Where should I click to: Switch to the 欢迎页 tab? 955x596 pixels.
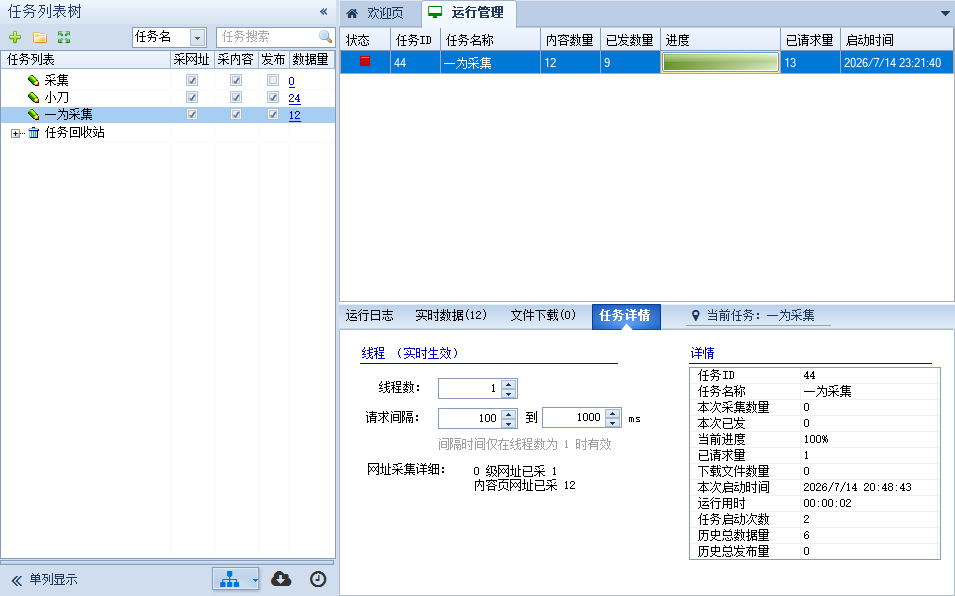click(x=376, y=13)
